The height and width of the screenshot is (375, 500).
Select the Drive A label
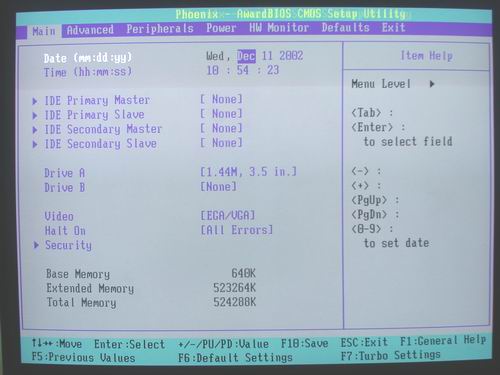(65, 173)
